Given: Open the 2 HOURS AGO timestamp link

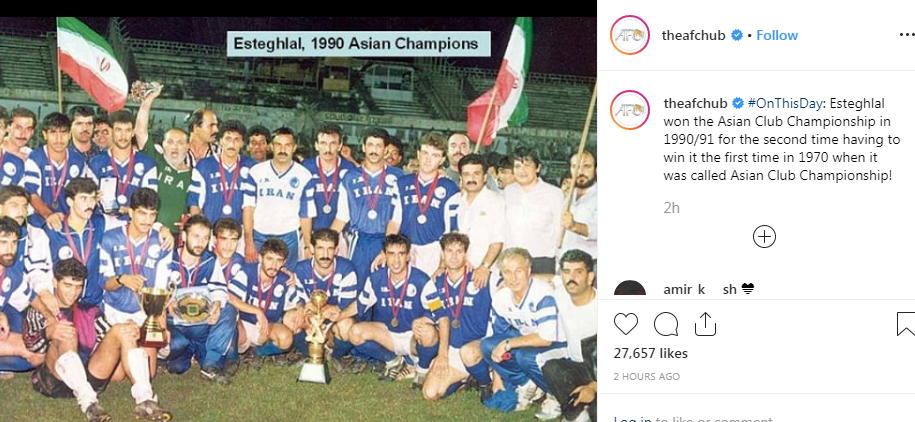Looking at the screenshot, I should [x=647, y=376].
